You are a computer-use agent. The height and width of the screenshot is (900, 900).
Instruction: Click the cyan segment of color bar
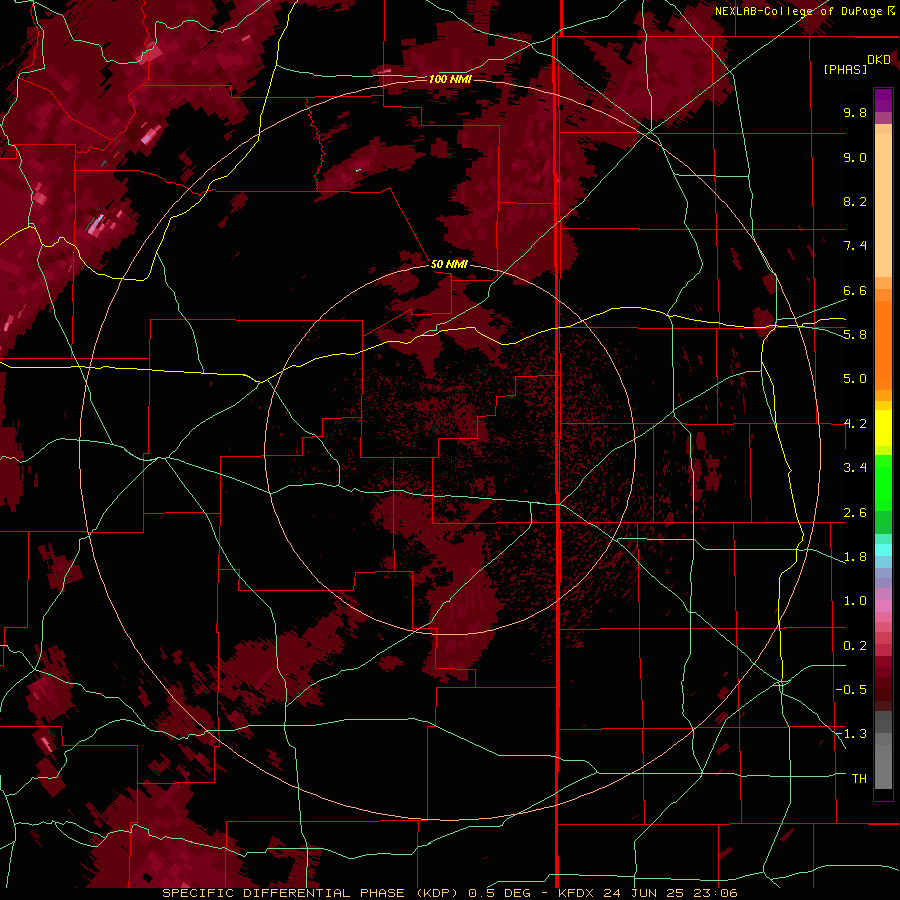[x=883, y=550]
